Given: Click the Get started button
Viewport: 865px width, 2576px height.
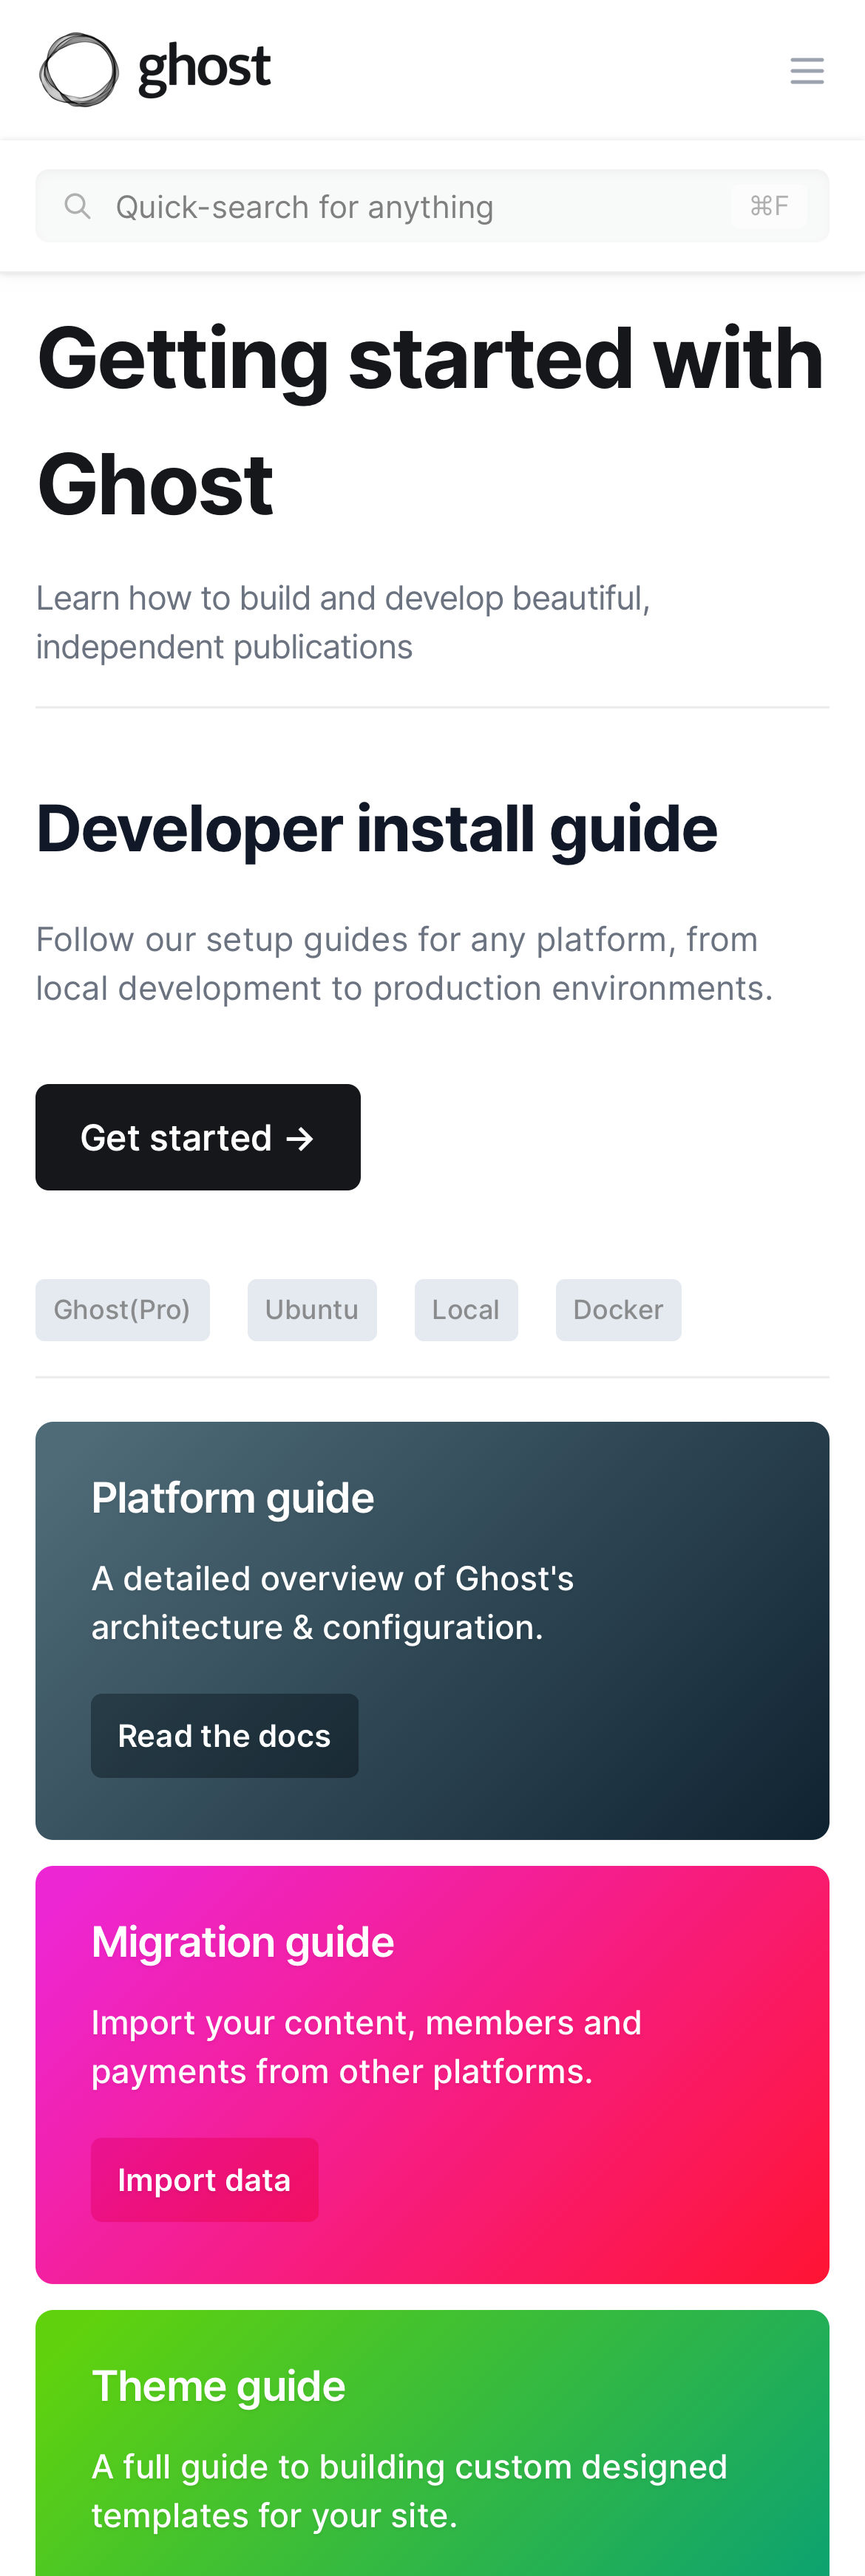Looking at the screenshot, I should point(198,1137).
